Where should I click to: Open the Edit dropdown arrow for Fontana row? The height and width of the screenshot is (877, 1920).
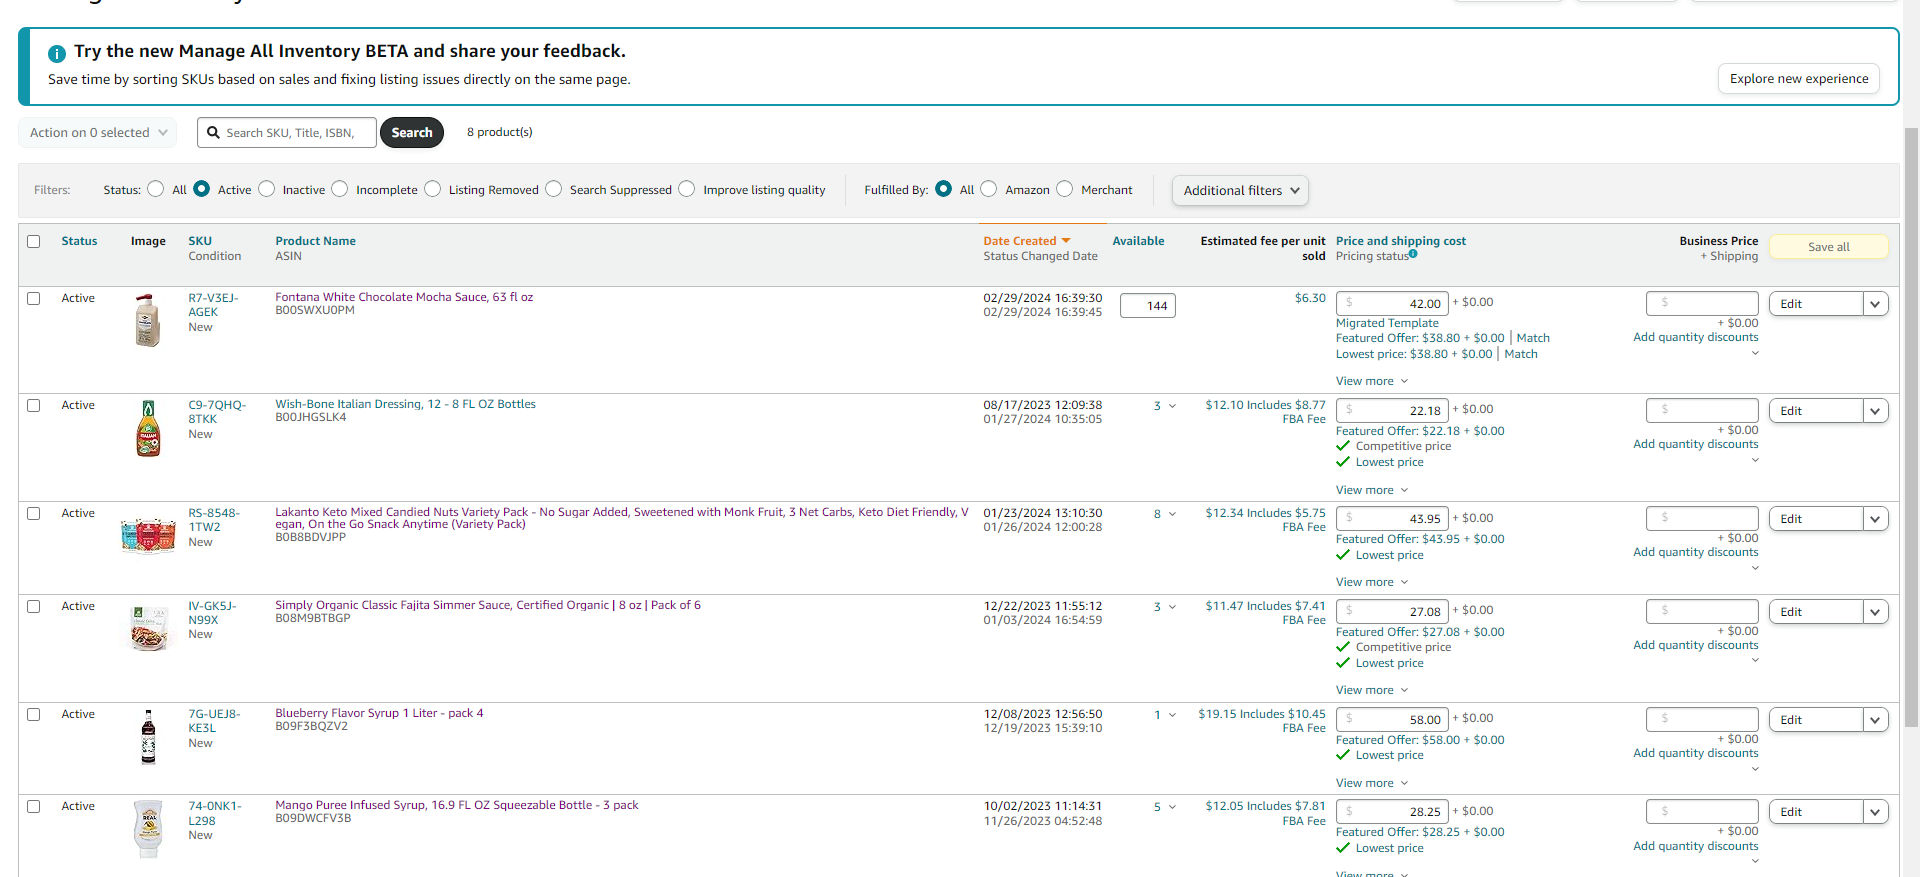1876,304
